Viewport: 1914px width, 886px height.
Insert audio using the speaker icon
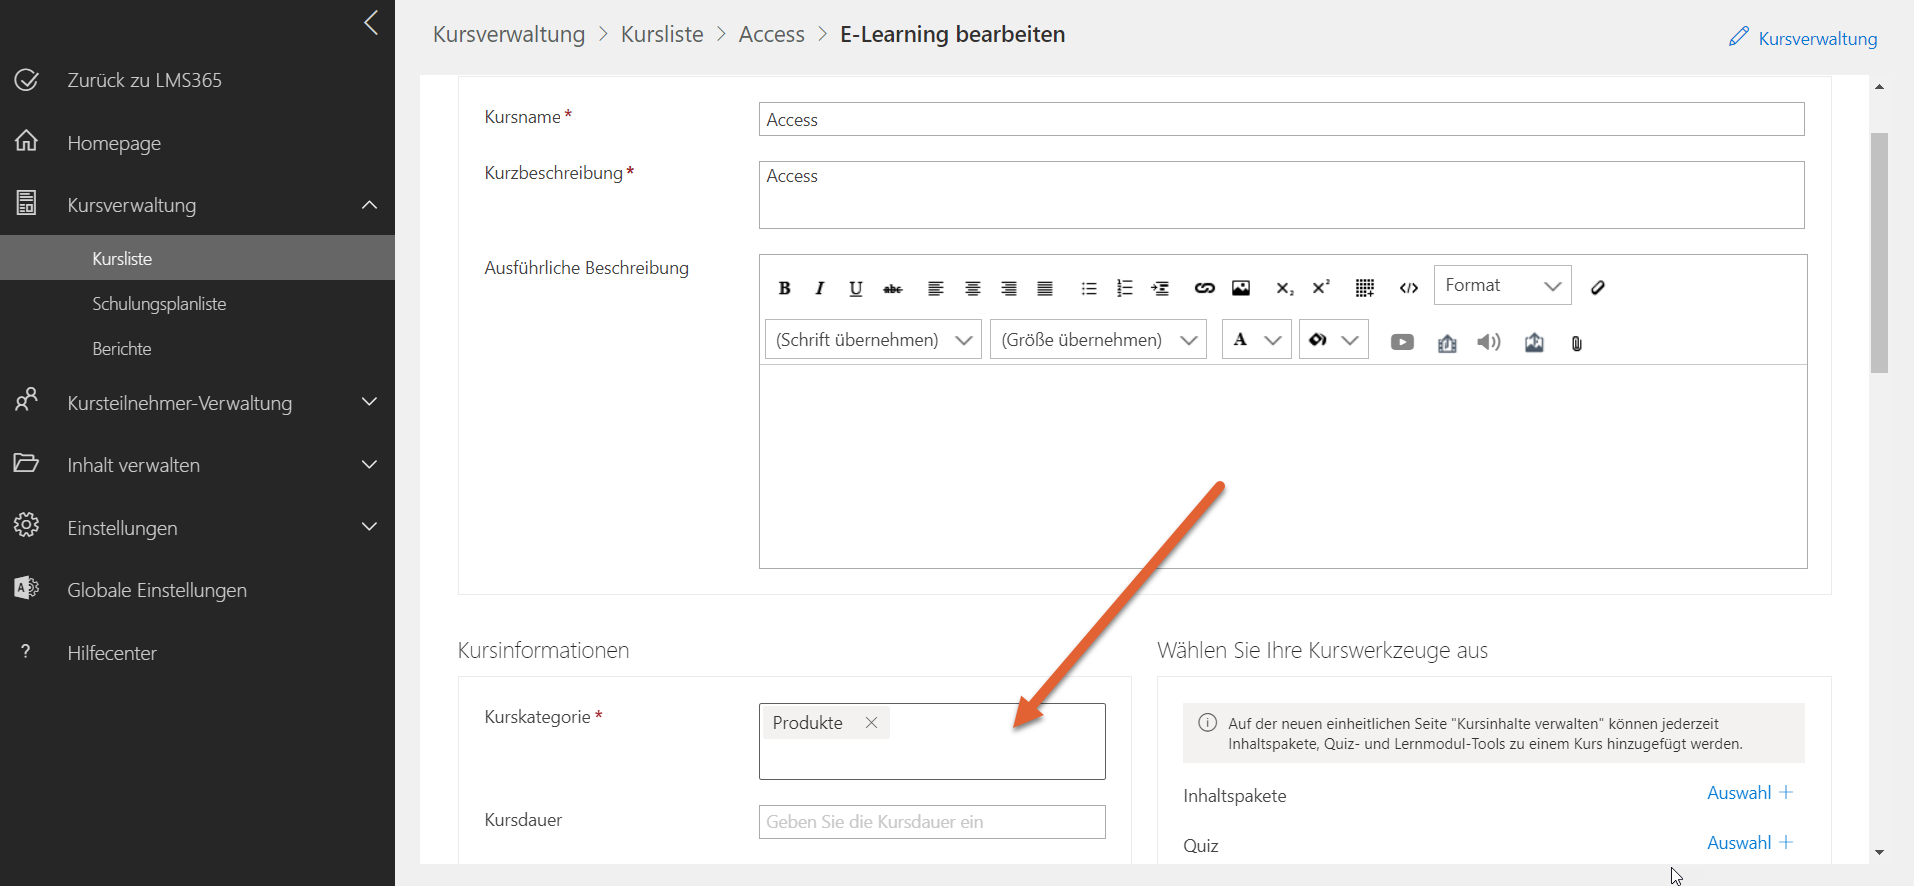[x=1489, y=342]
